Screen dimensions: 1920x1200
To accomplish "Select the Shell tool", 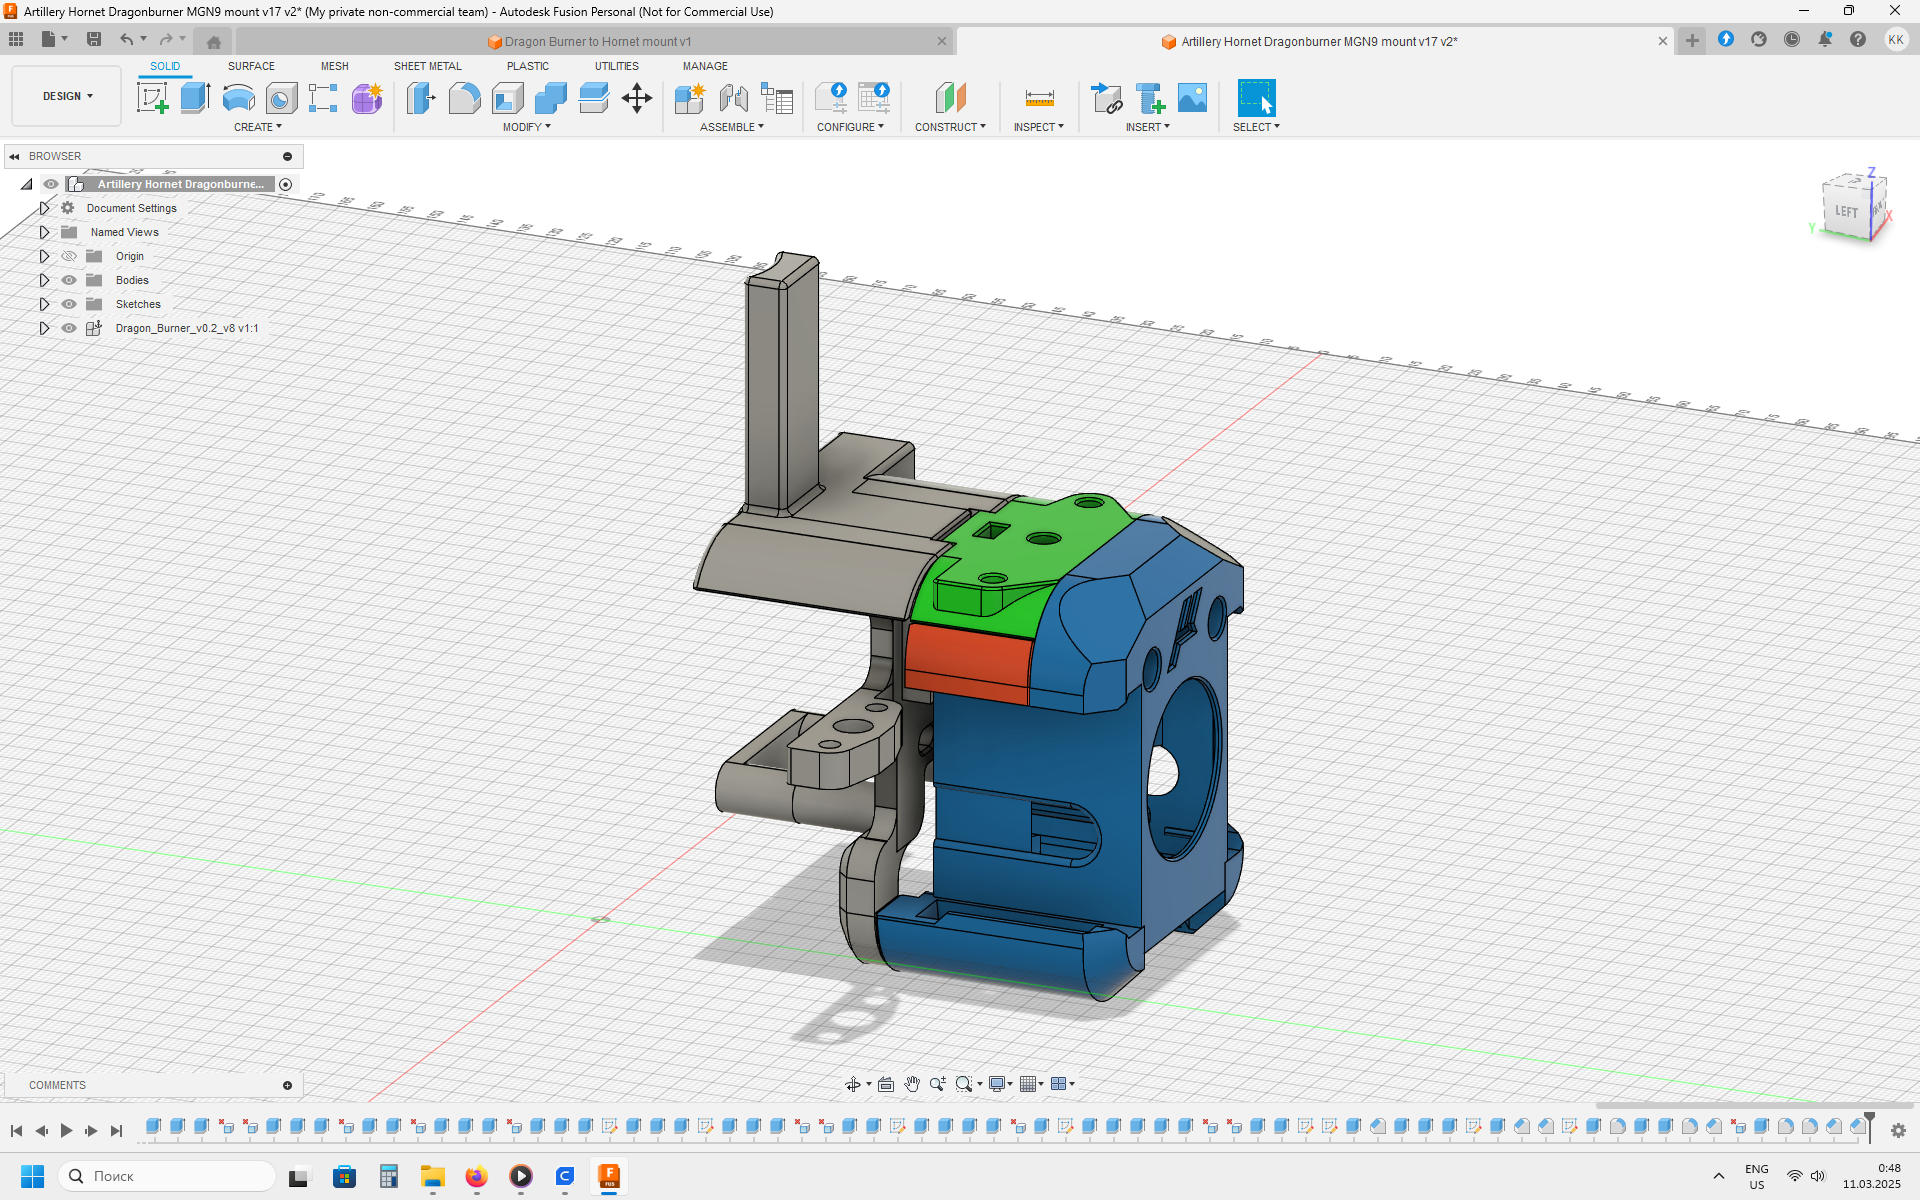I will click(507, 98).
